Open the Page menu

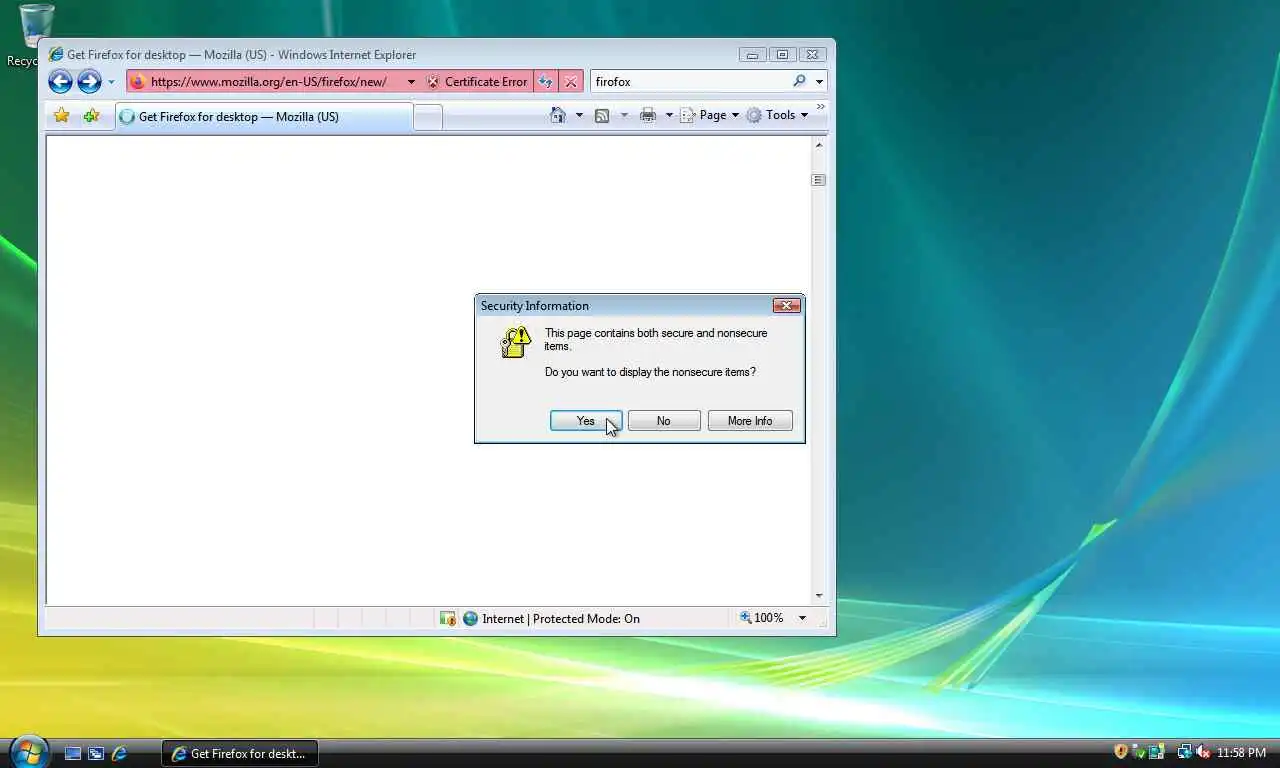pos(710,115)
